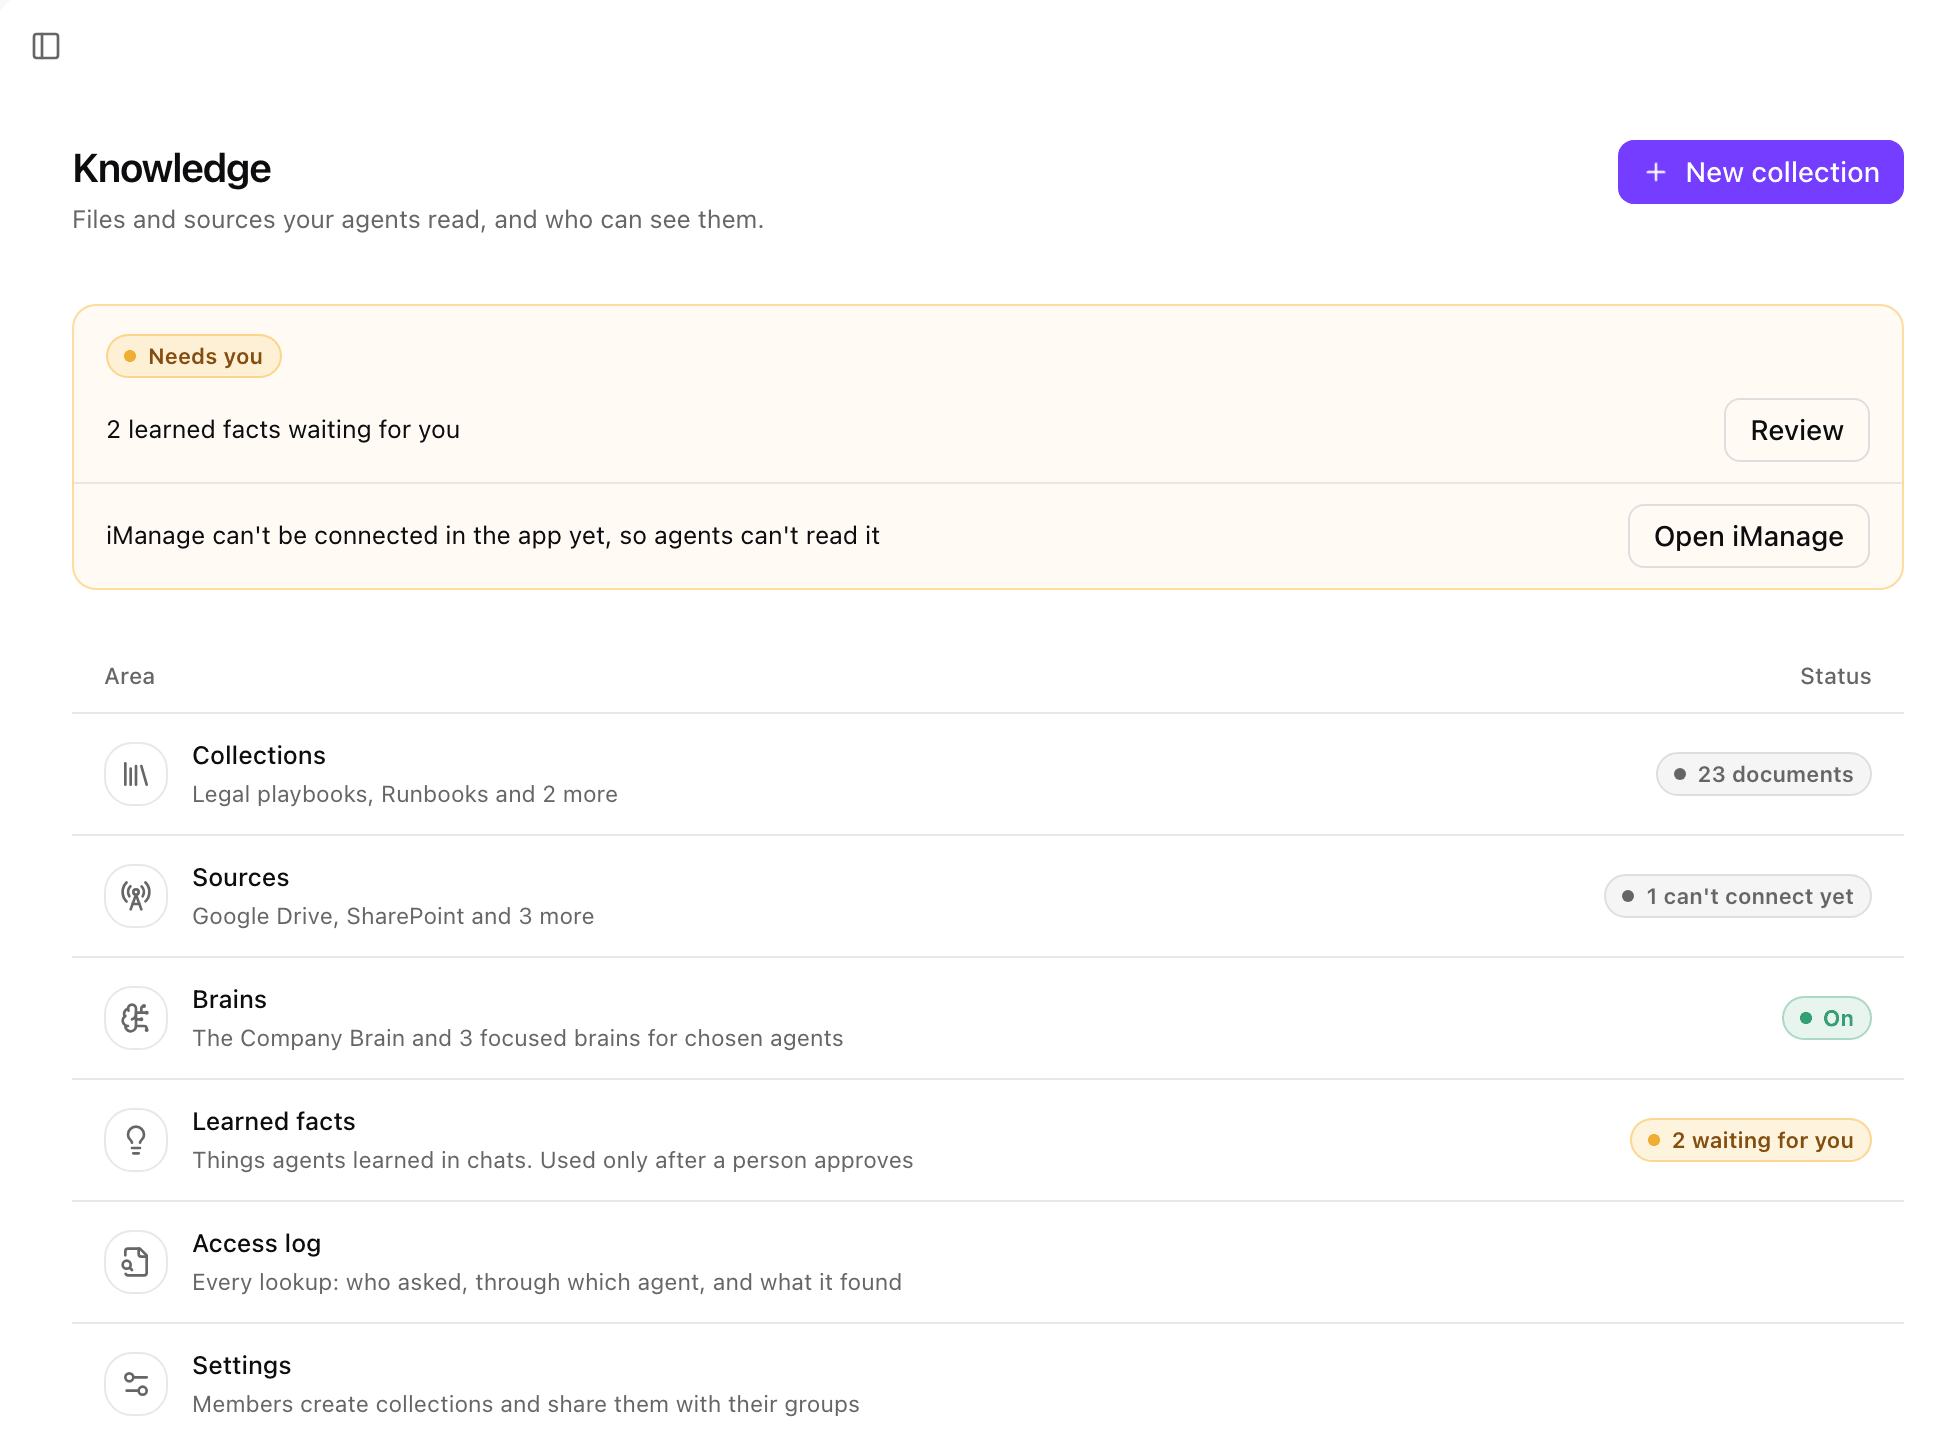Open the Sources area row
This screenshot has width=1936, height=1449.
coord(987,896)
